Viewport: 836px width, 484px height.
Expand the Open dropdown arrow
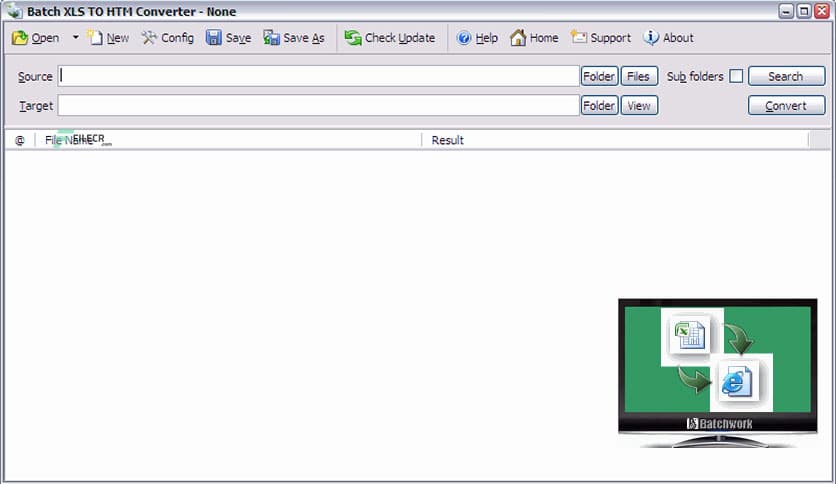point(76,37)
